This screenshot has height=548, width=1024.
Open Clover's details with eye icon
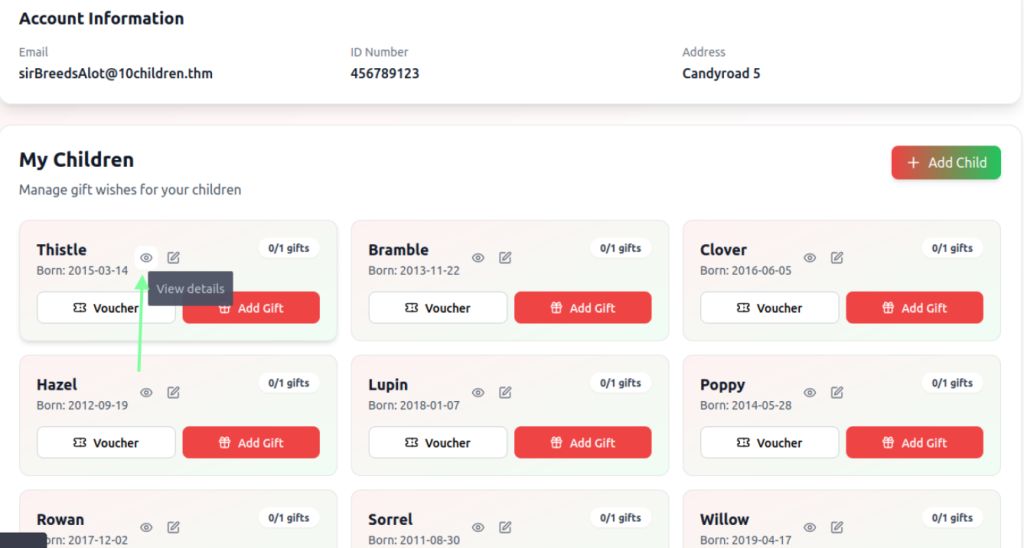tap(810, 258)
